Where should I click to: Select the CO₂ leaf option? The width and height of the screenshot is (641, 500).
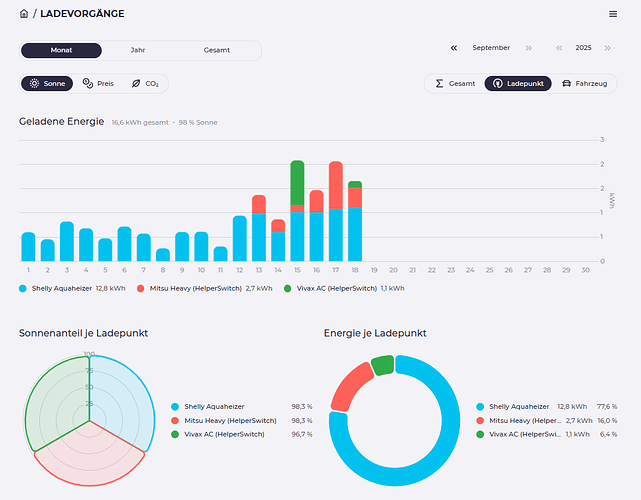(145, 84)
